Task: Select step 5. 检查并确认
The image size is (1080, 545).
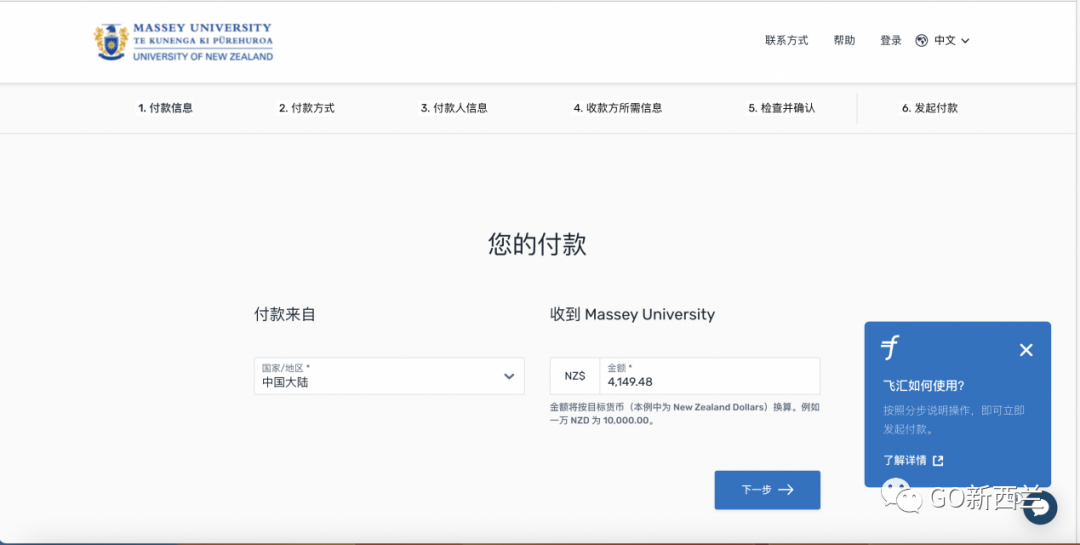Action: (782, 108)
